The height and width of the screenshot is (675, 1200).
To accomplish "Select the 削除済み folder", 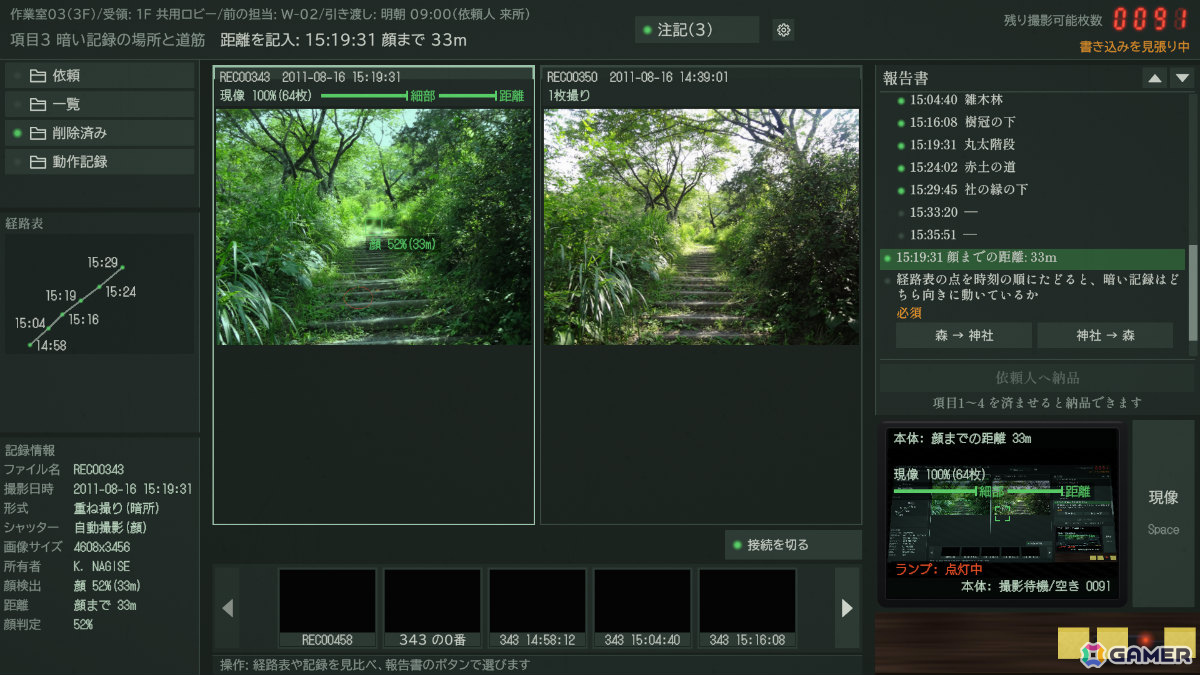I will 100,133.
